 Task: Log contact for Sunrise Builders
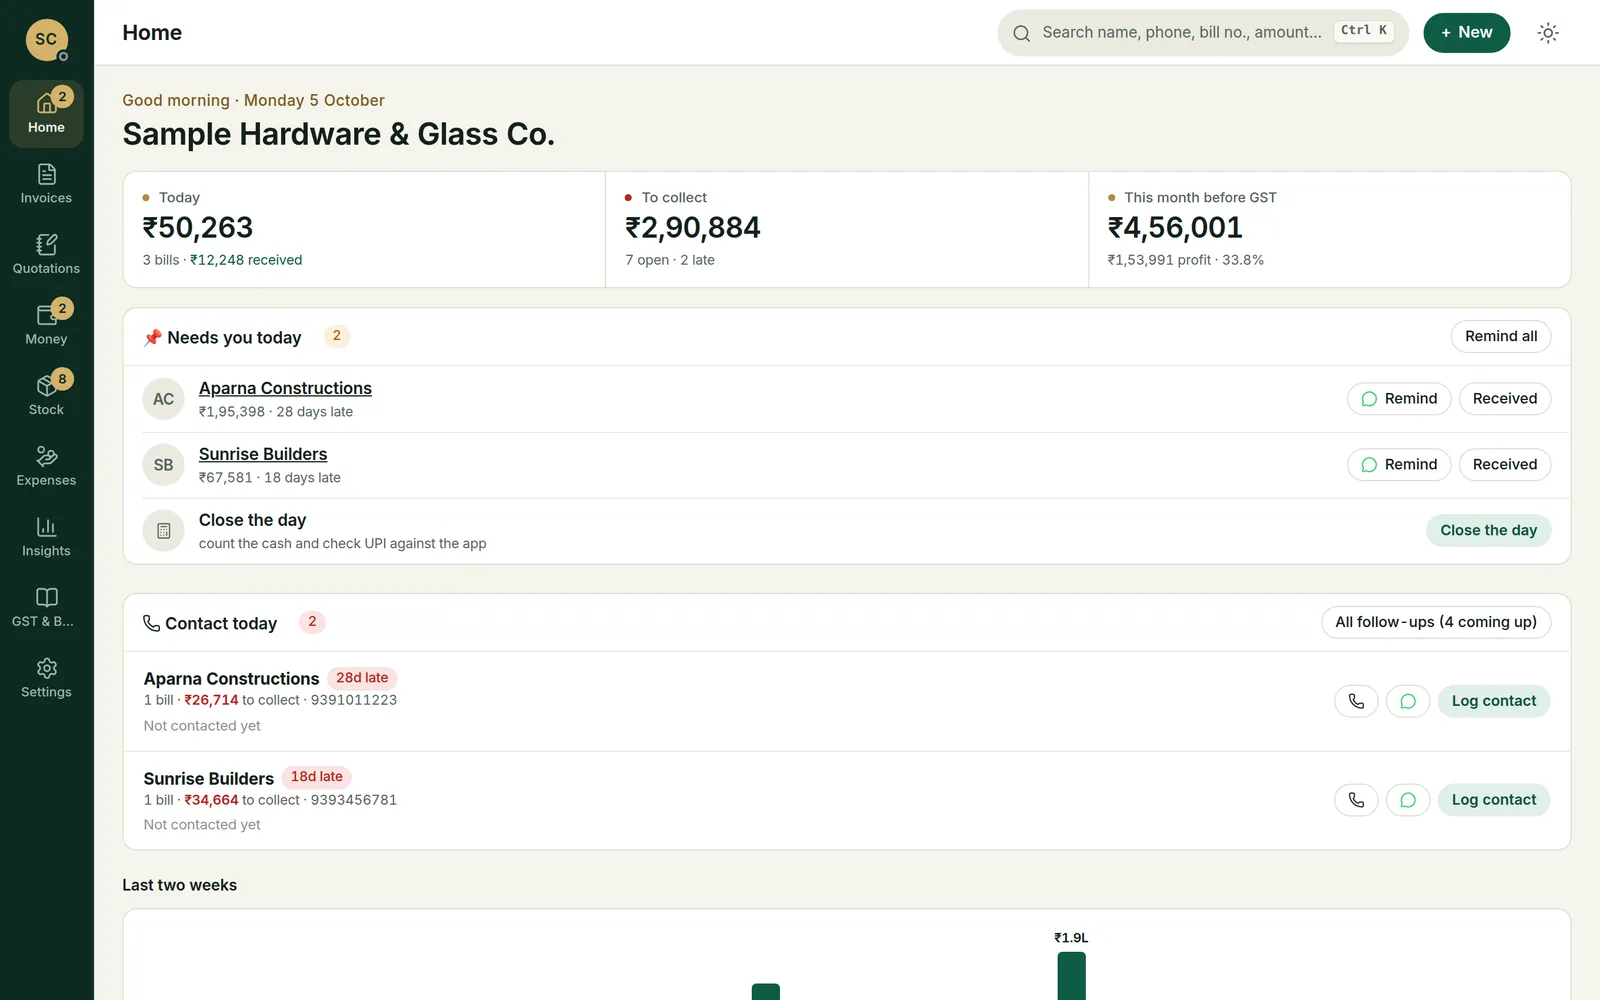pos(1493,800)
